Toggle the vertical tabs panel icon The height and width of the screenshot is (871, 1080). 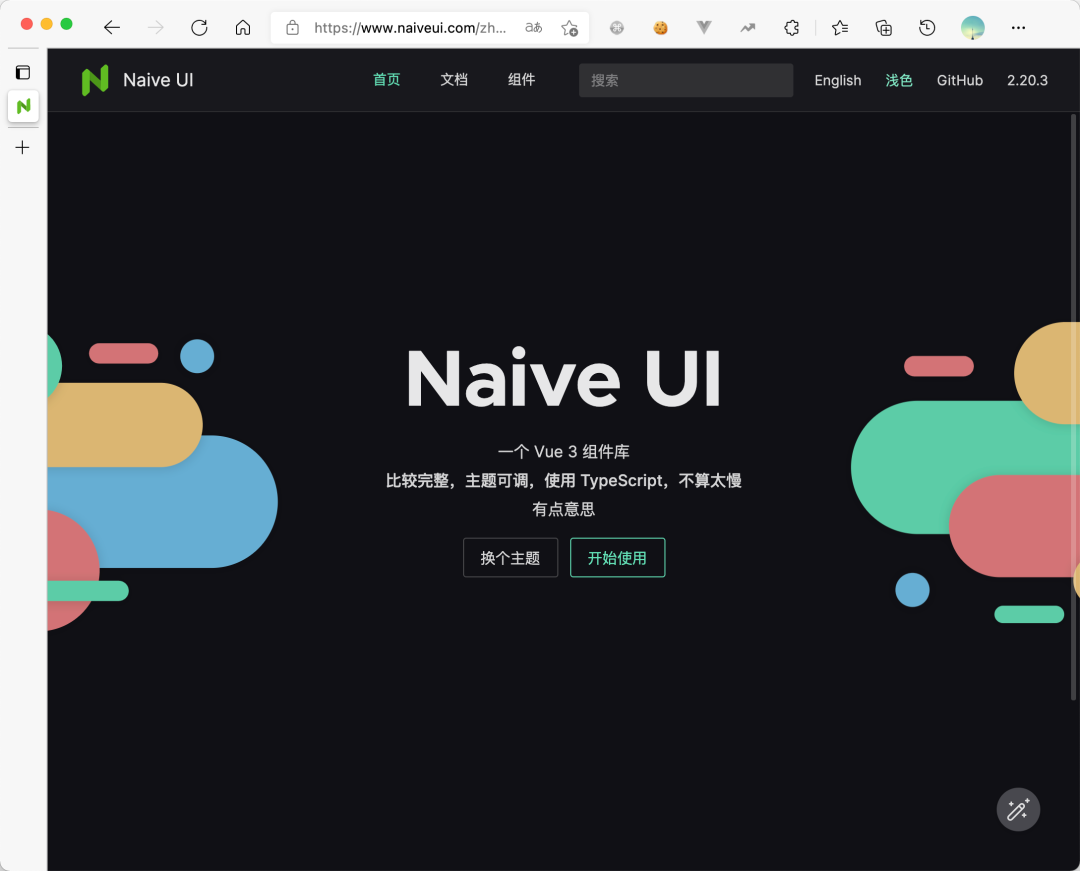click(23, 72)
